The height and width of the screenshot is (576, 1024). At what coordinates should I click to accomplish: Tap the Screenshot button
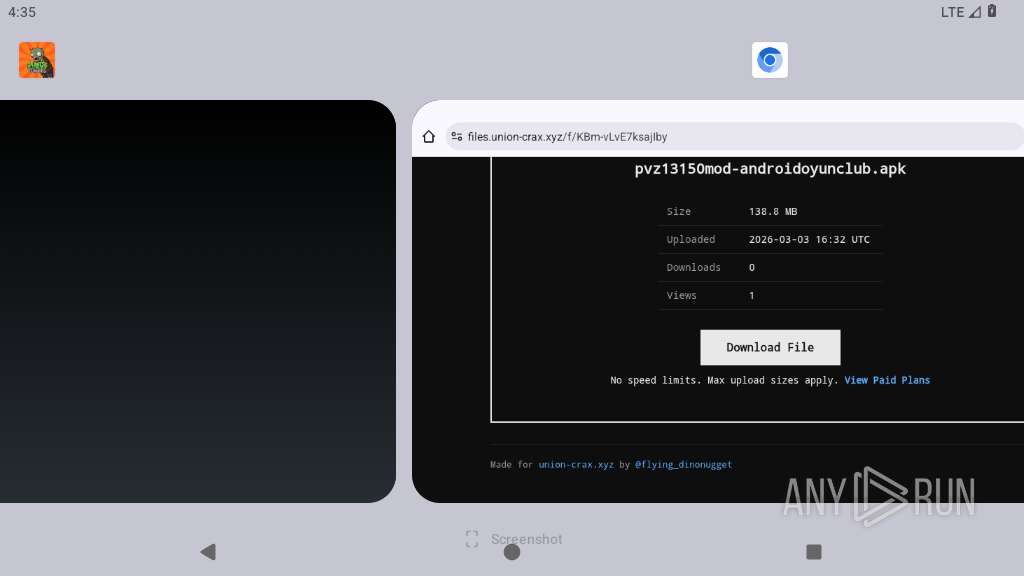(514, 539)
